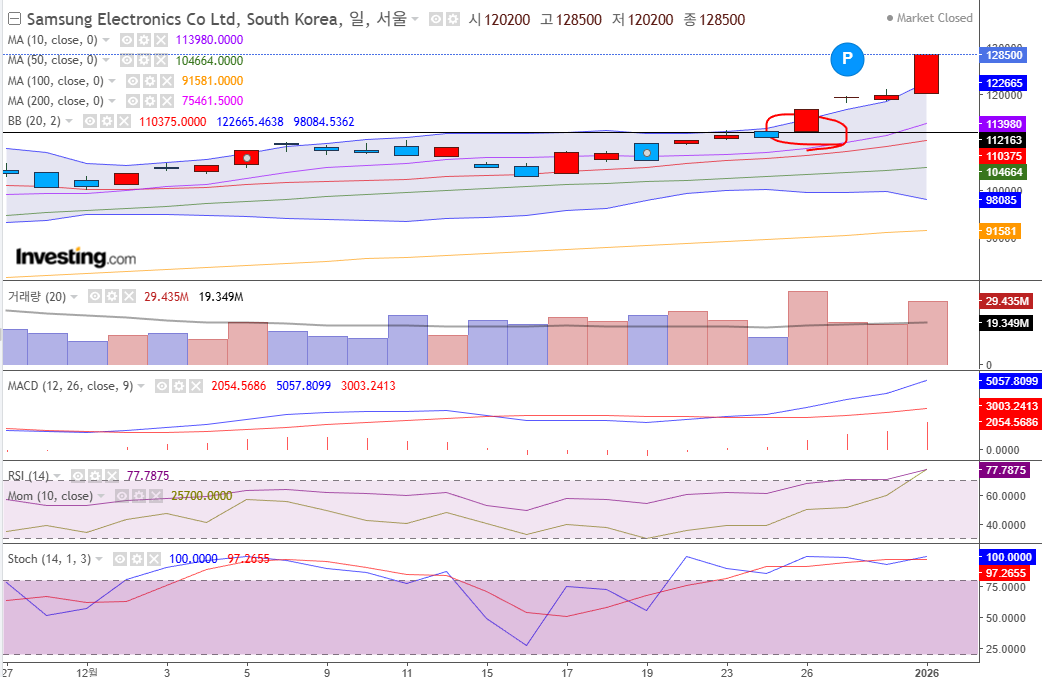Hide the RSI (14) line
Image resolution: width=1042 pixels, height=677 pixels.
[78, 476]
